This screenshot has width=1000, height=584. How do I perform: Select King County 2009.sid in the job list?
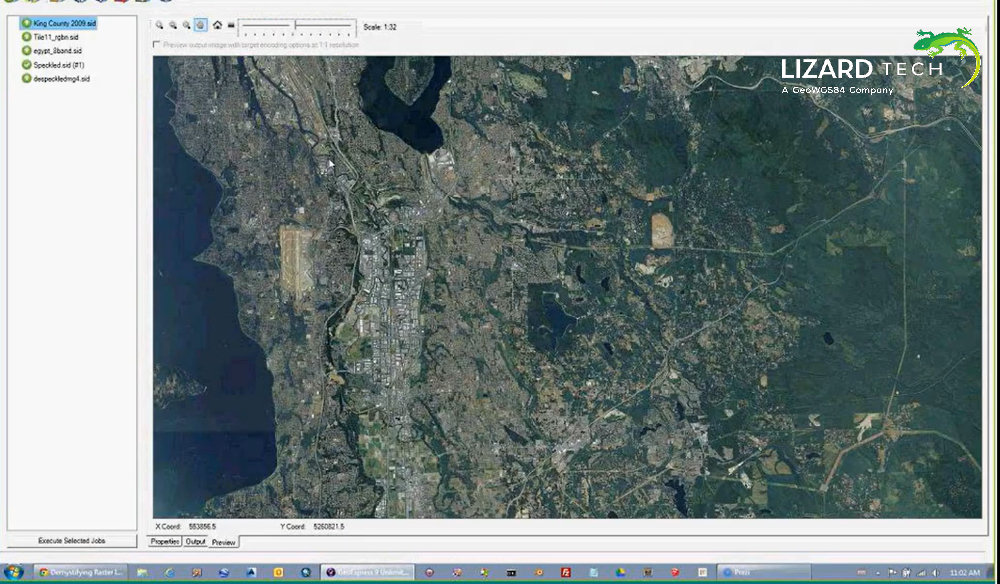64,23
